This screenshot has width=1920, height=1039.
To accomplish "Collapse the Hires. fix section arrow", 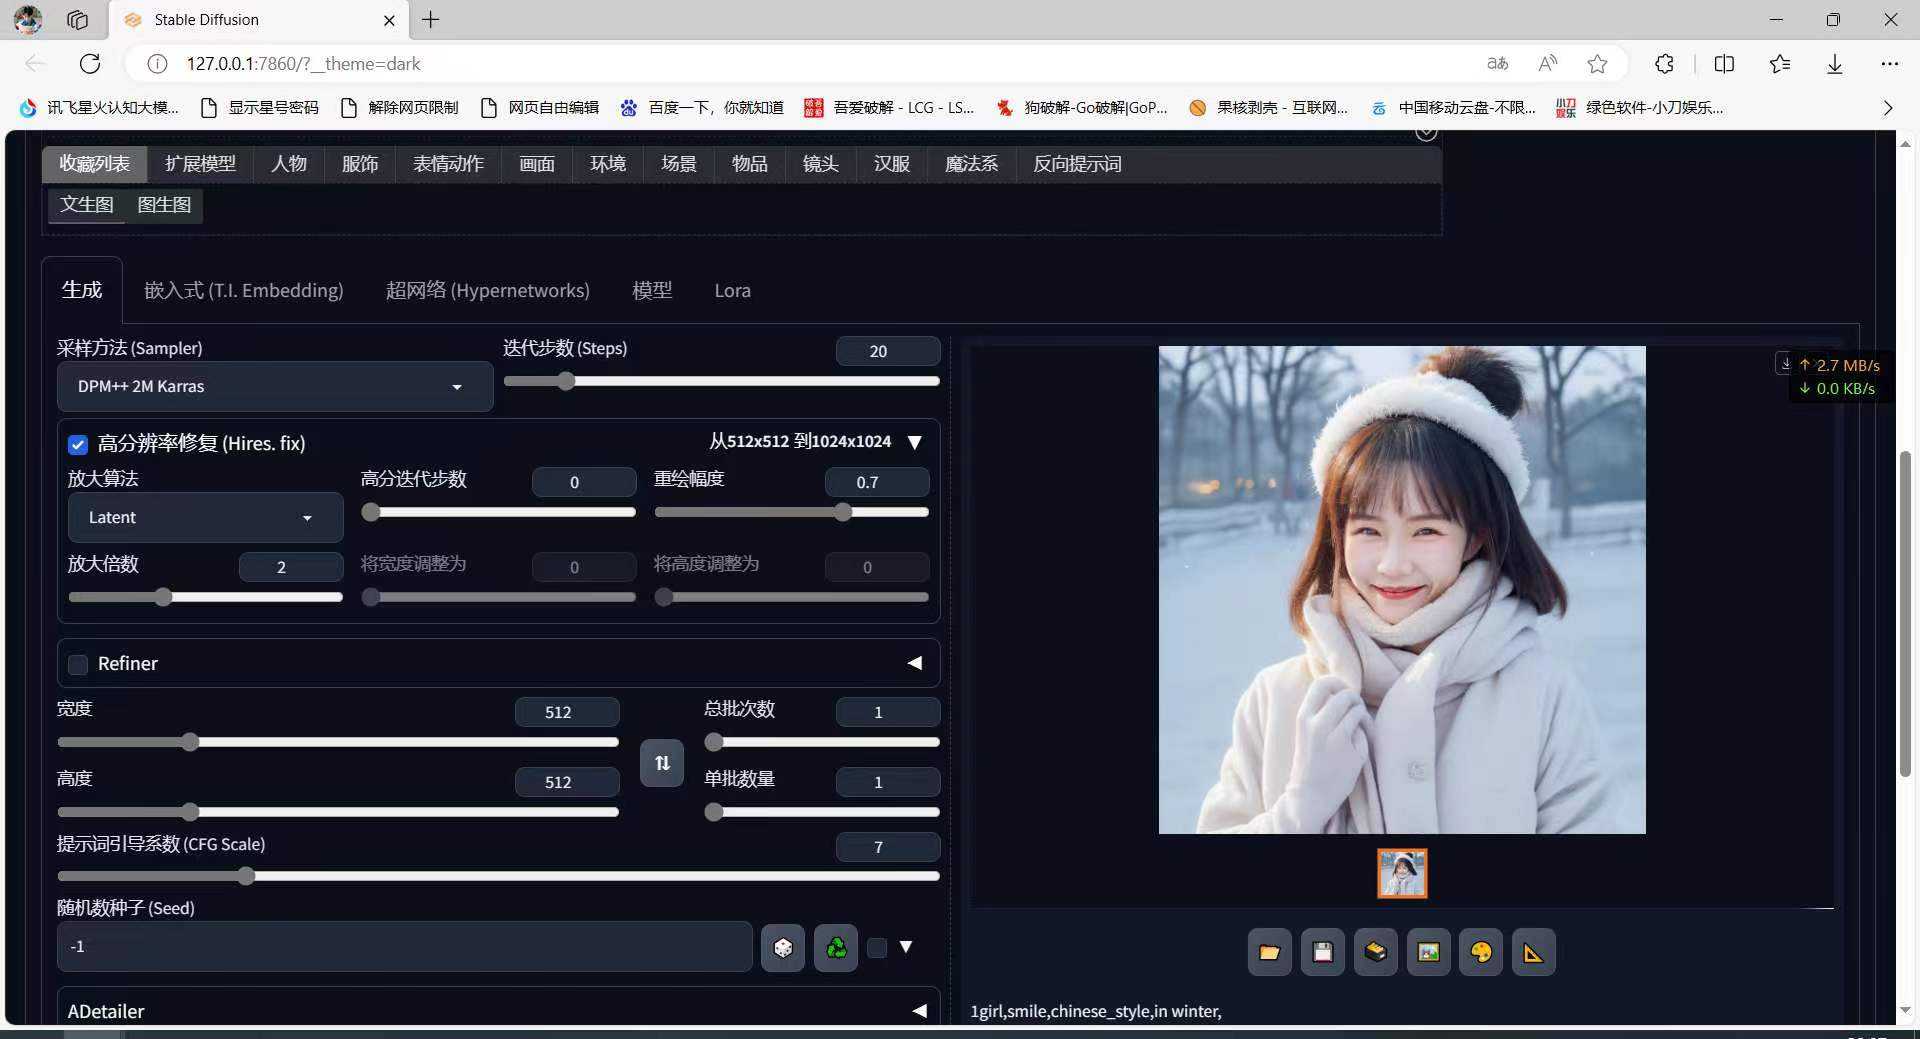I will point(914,442).
